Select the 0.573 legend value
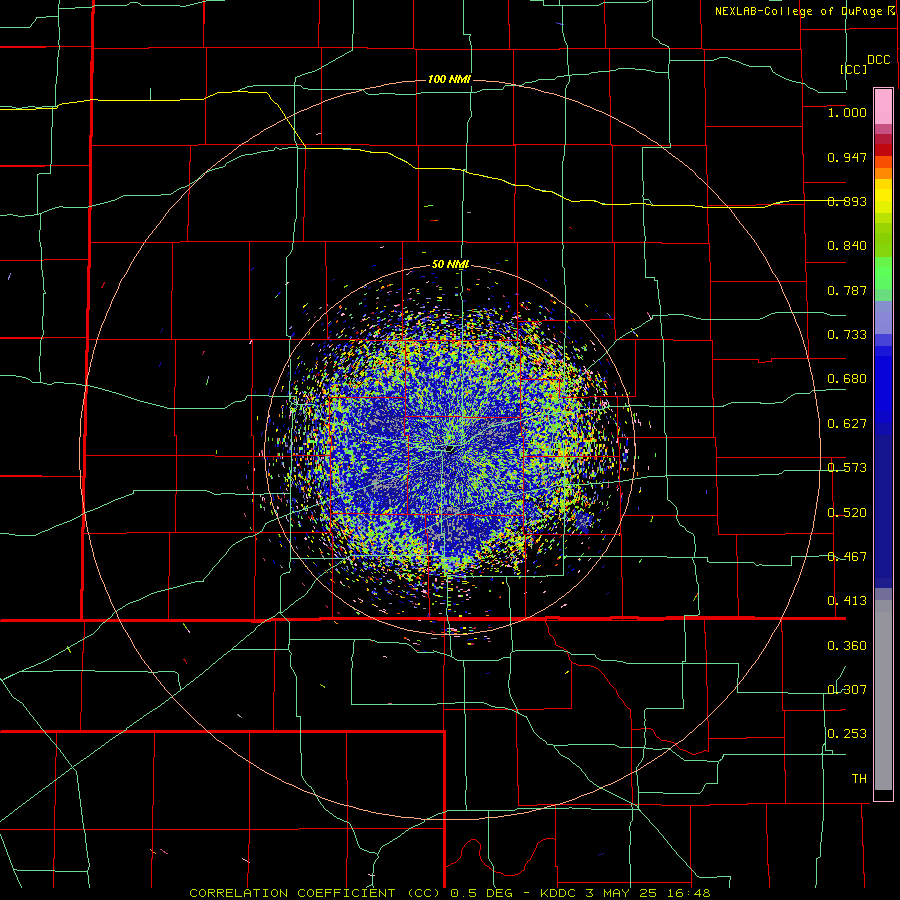The height and width of the screenshot is (900, 900). pyautogui.click(x=847, y=468)
